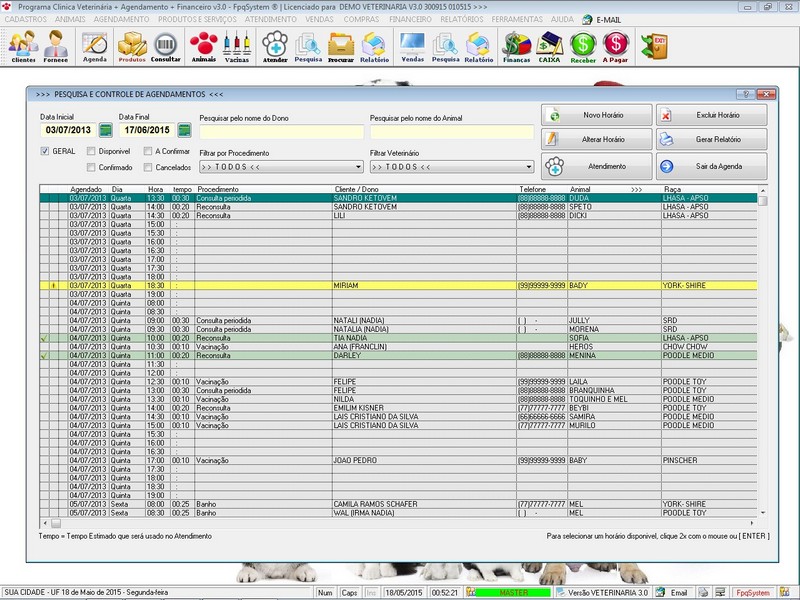Open the CAIXA cash register icon
The image size is (800, 600).
[549, 45]
